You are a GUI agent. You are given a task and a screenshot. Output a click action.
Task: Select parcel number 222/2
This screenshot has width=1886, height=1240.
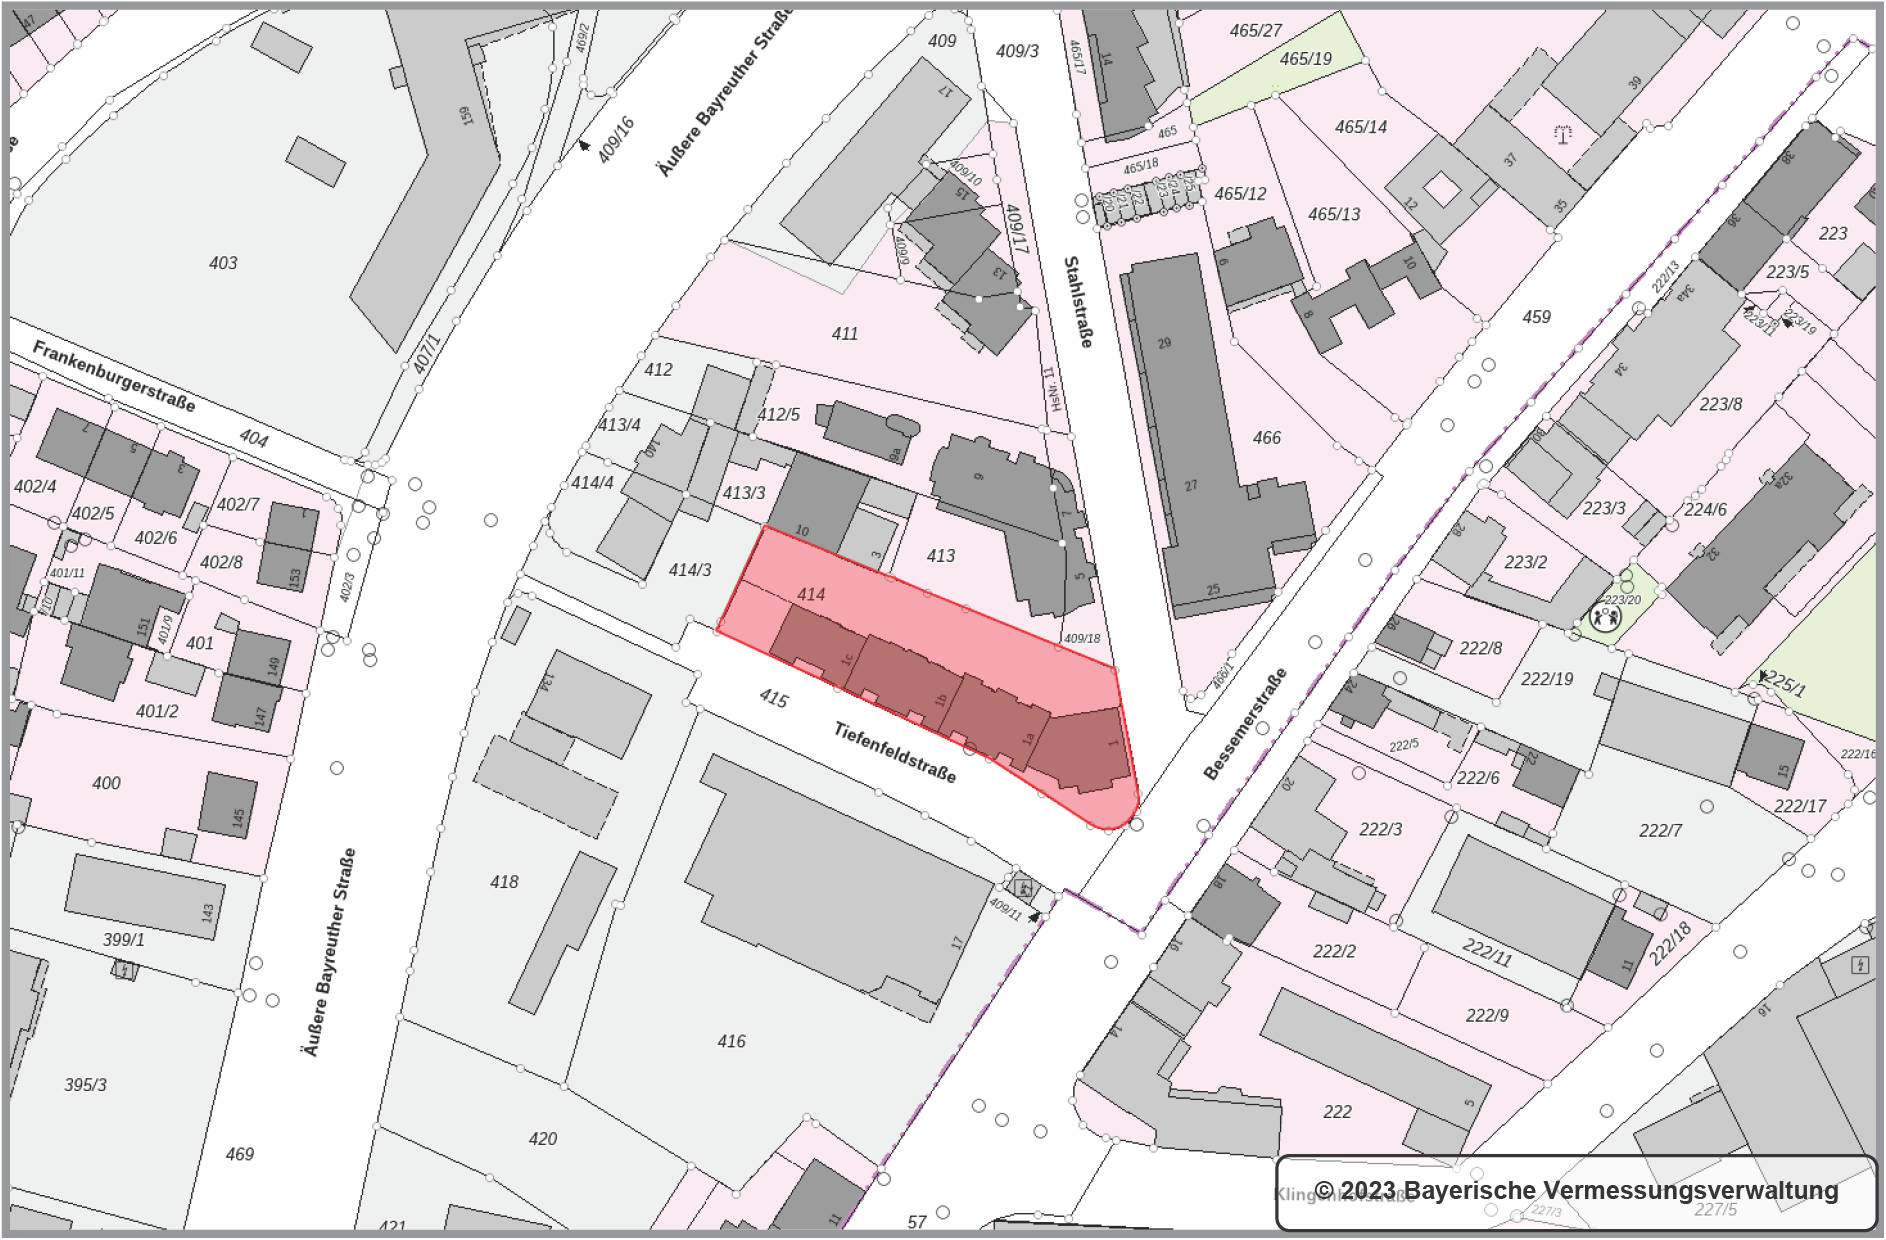coord(1334,951)
